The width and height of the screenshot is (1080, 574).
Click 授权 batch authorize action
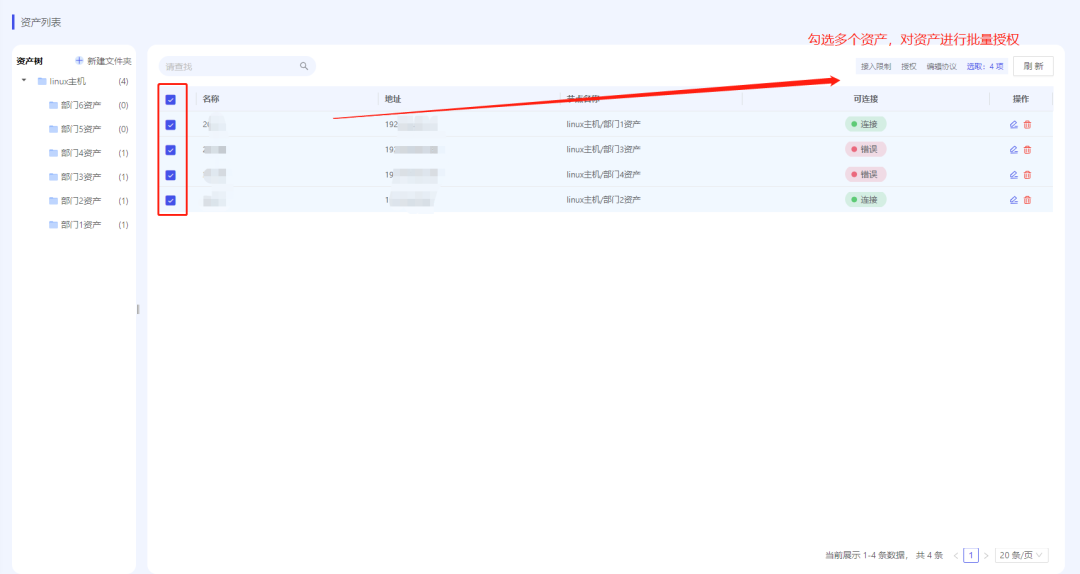(908, 66)
